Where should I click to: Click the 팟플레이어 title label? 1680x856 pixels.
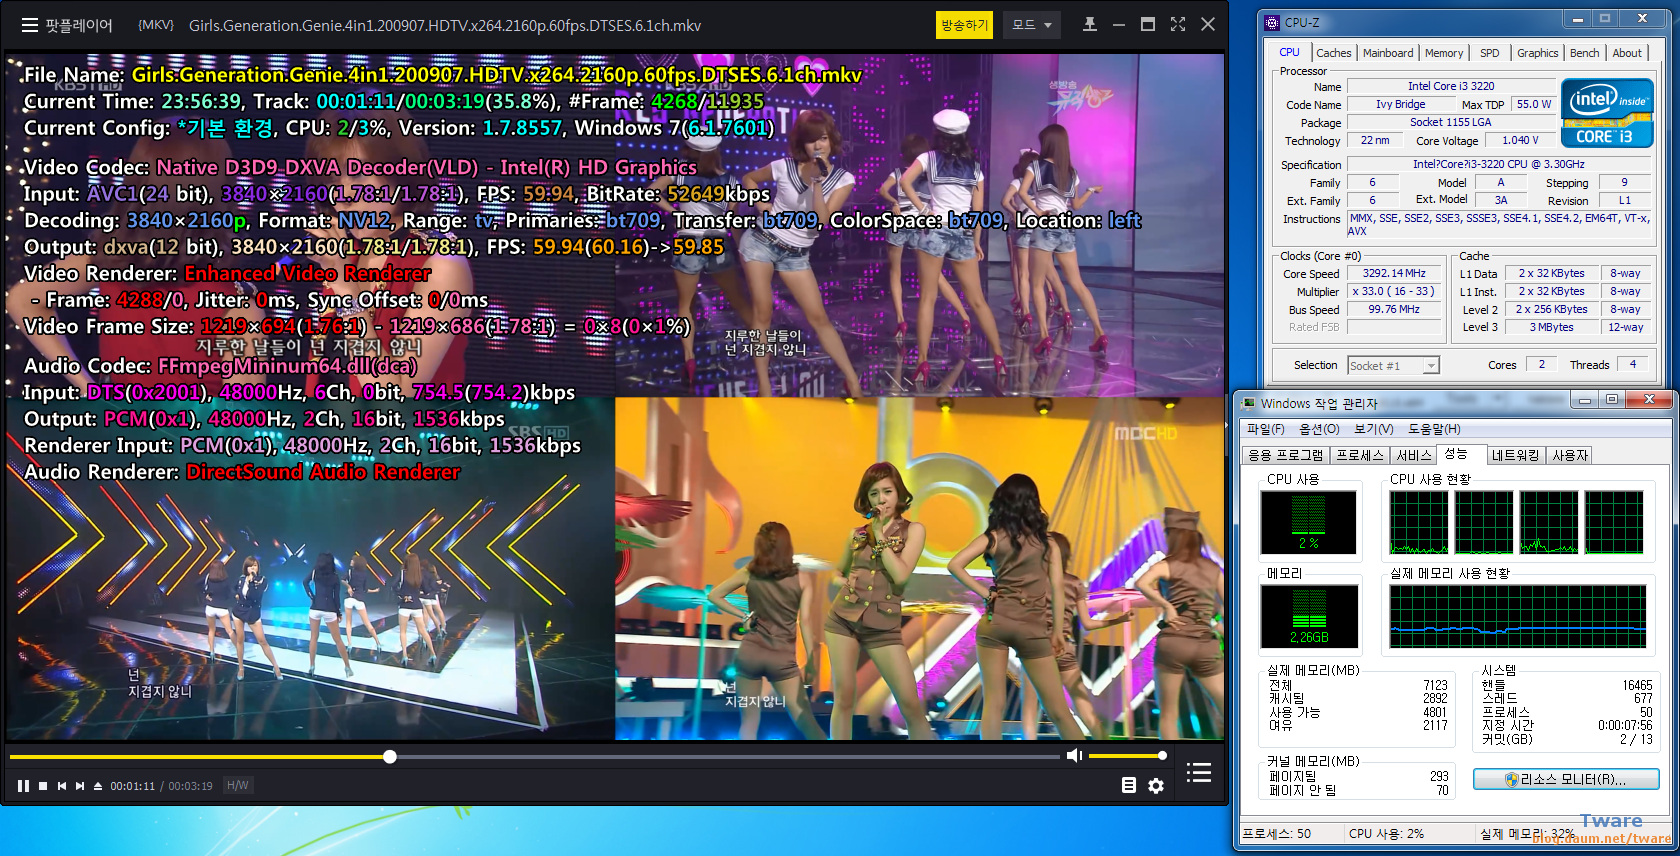click(79, 25)
